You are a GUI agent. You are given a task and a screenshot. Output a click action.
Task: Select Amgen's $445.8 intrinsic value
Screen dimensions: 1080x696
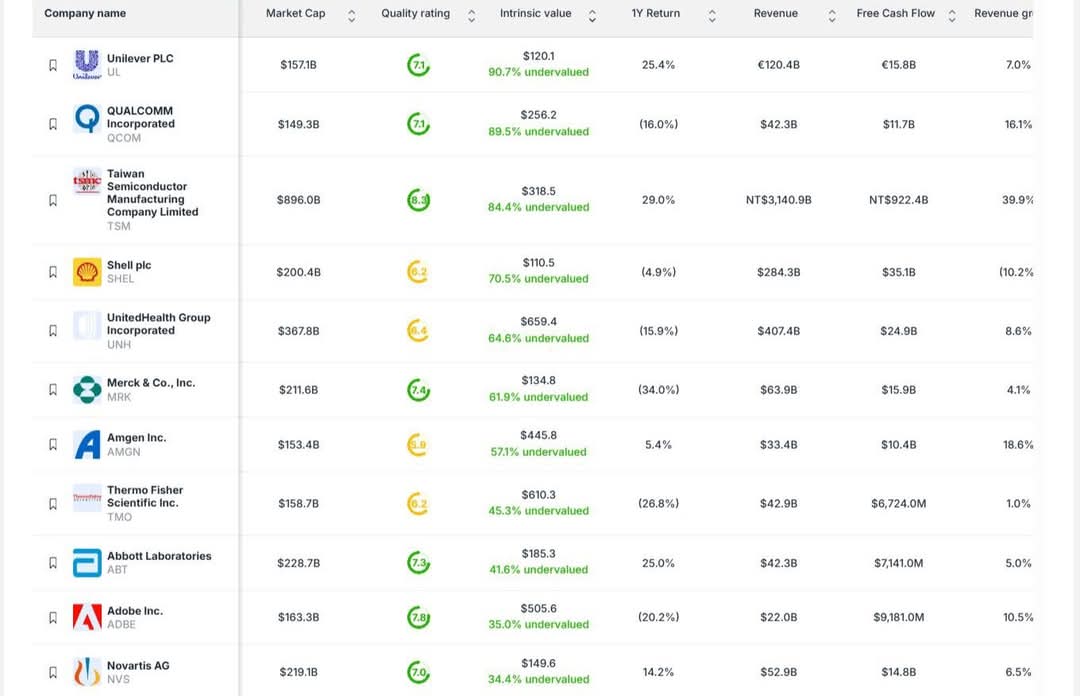tap(539, 436)
